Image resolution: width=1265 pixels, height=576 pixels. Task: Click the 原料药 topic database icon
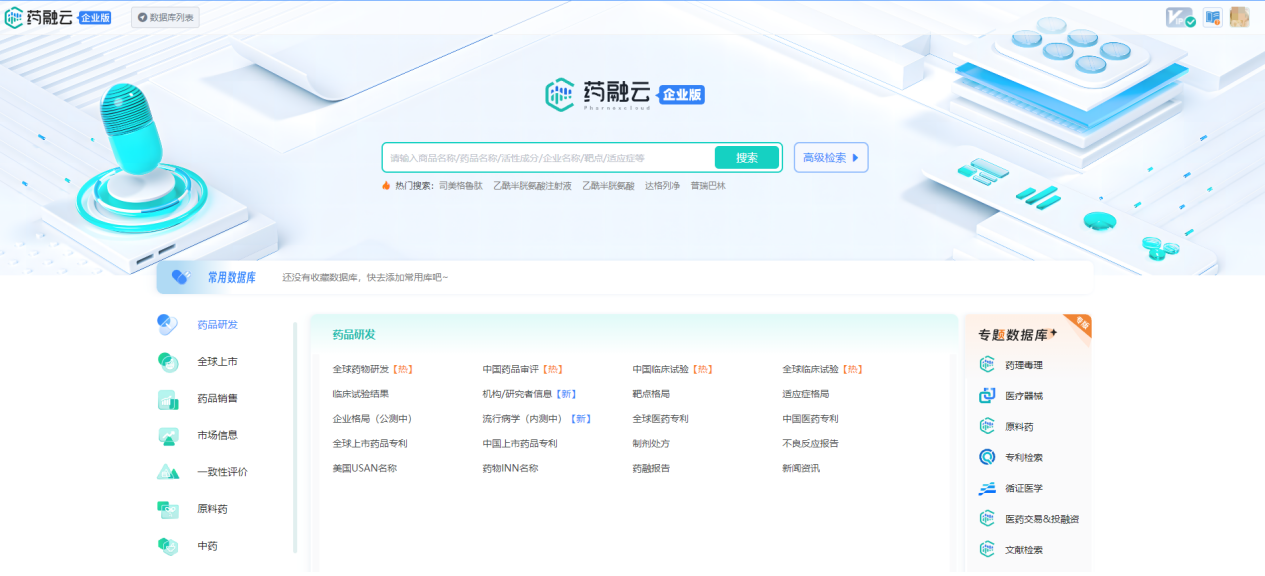point(987,426)
